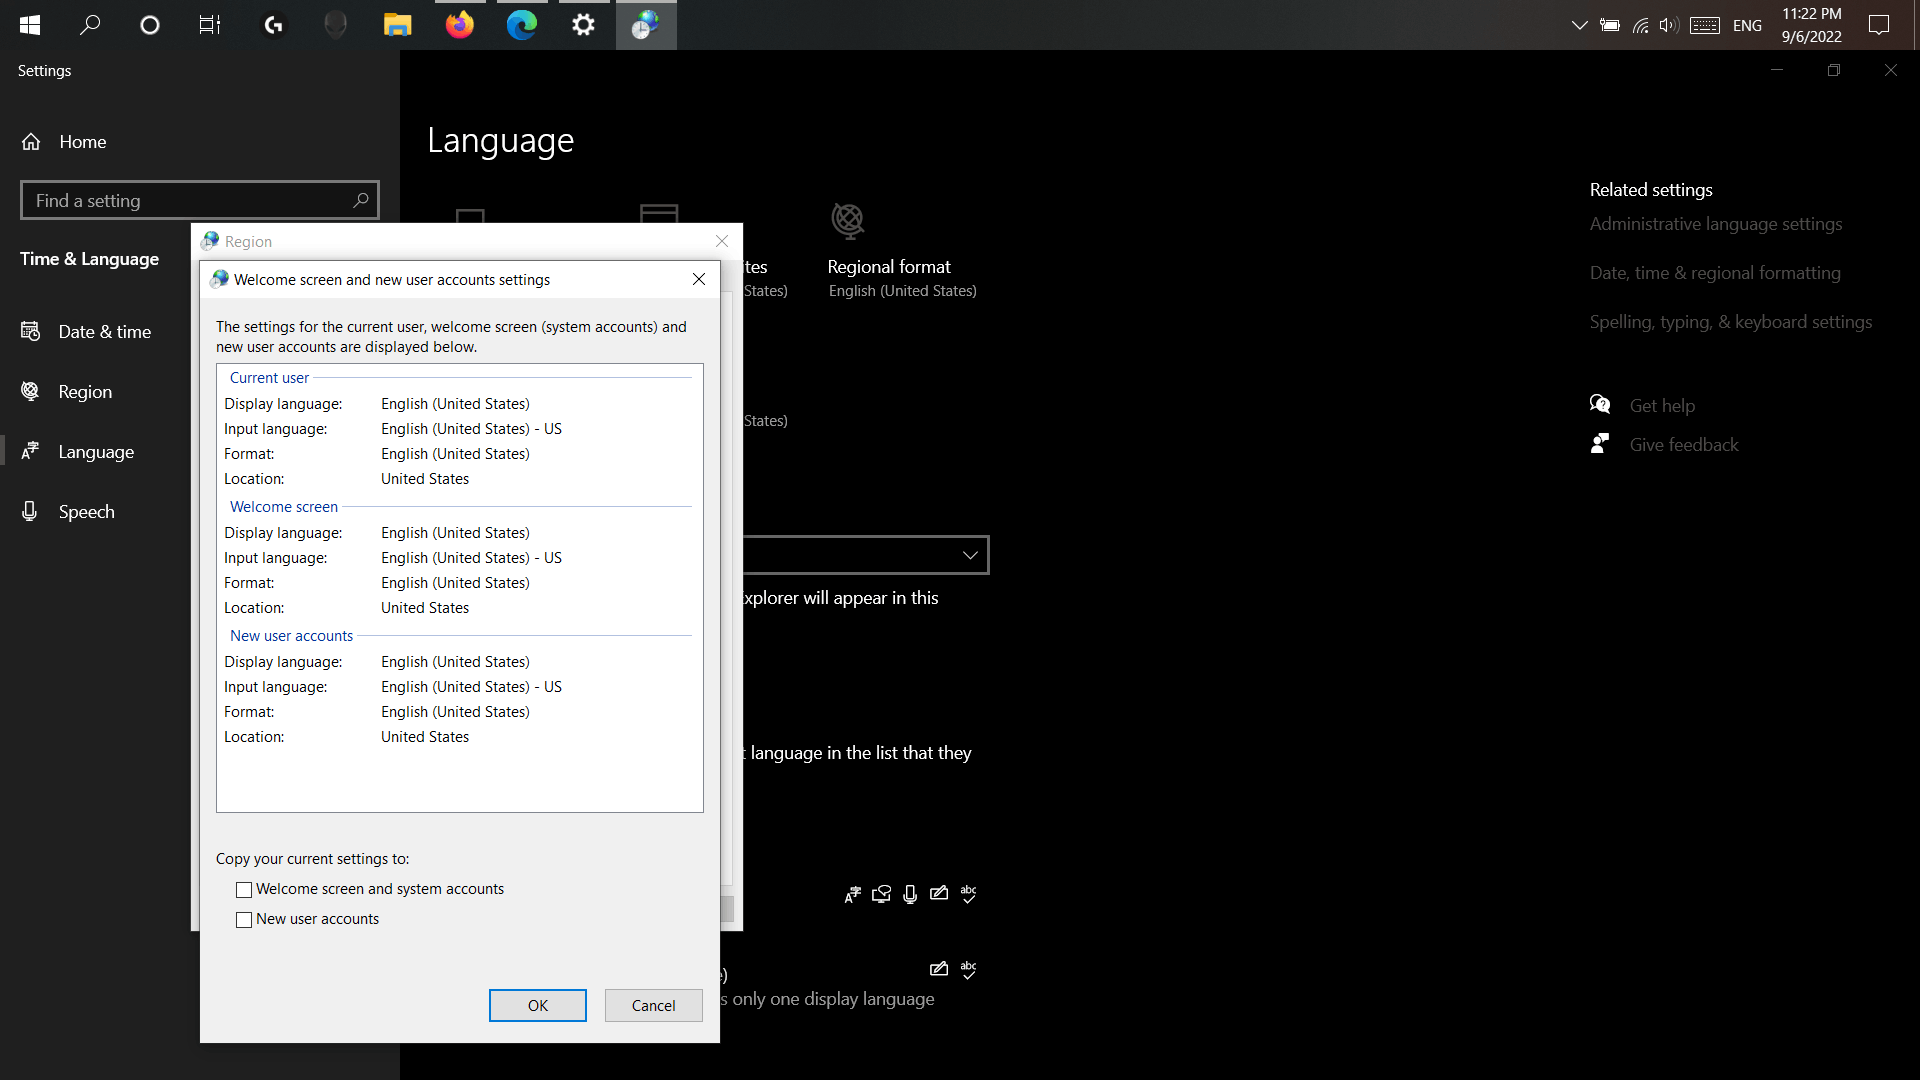The width and height of the screenshot is (1920, 1080).
Task: Open Home in Settings sidebar
Action: [82, 142]
